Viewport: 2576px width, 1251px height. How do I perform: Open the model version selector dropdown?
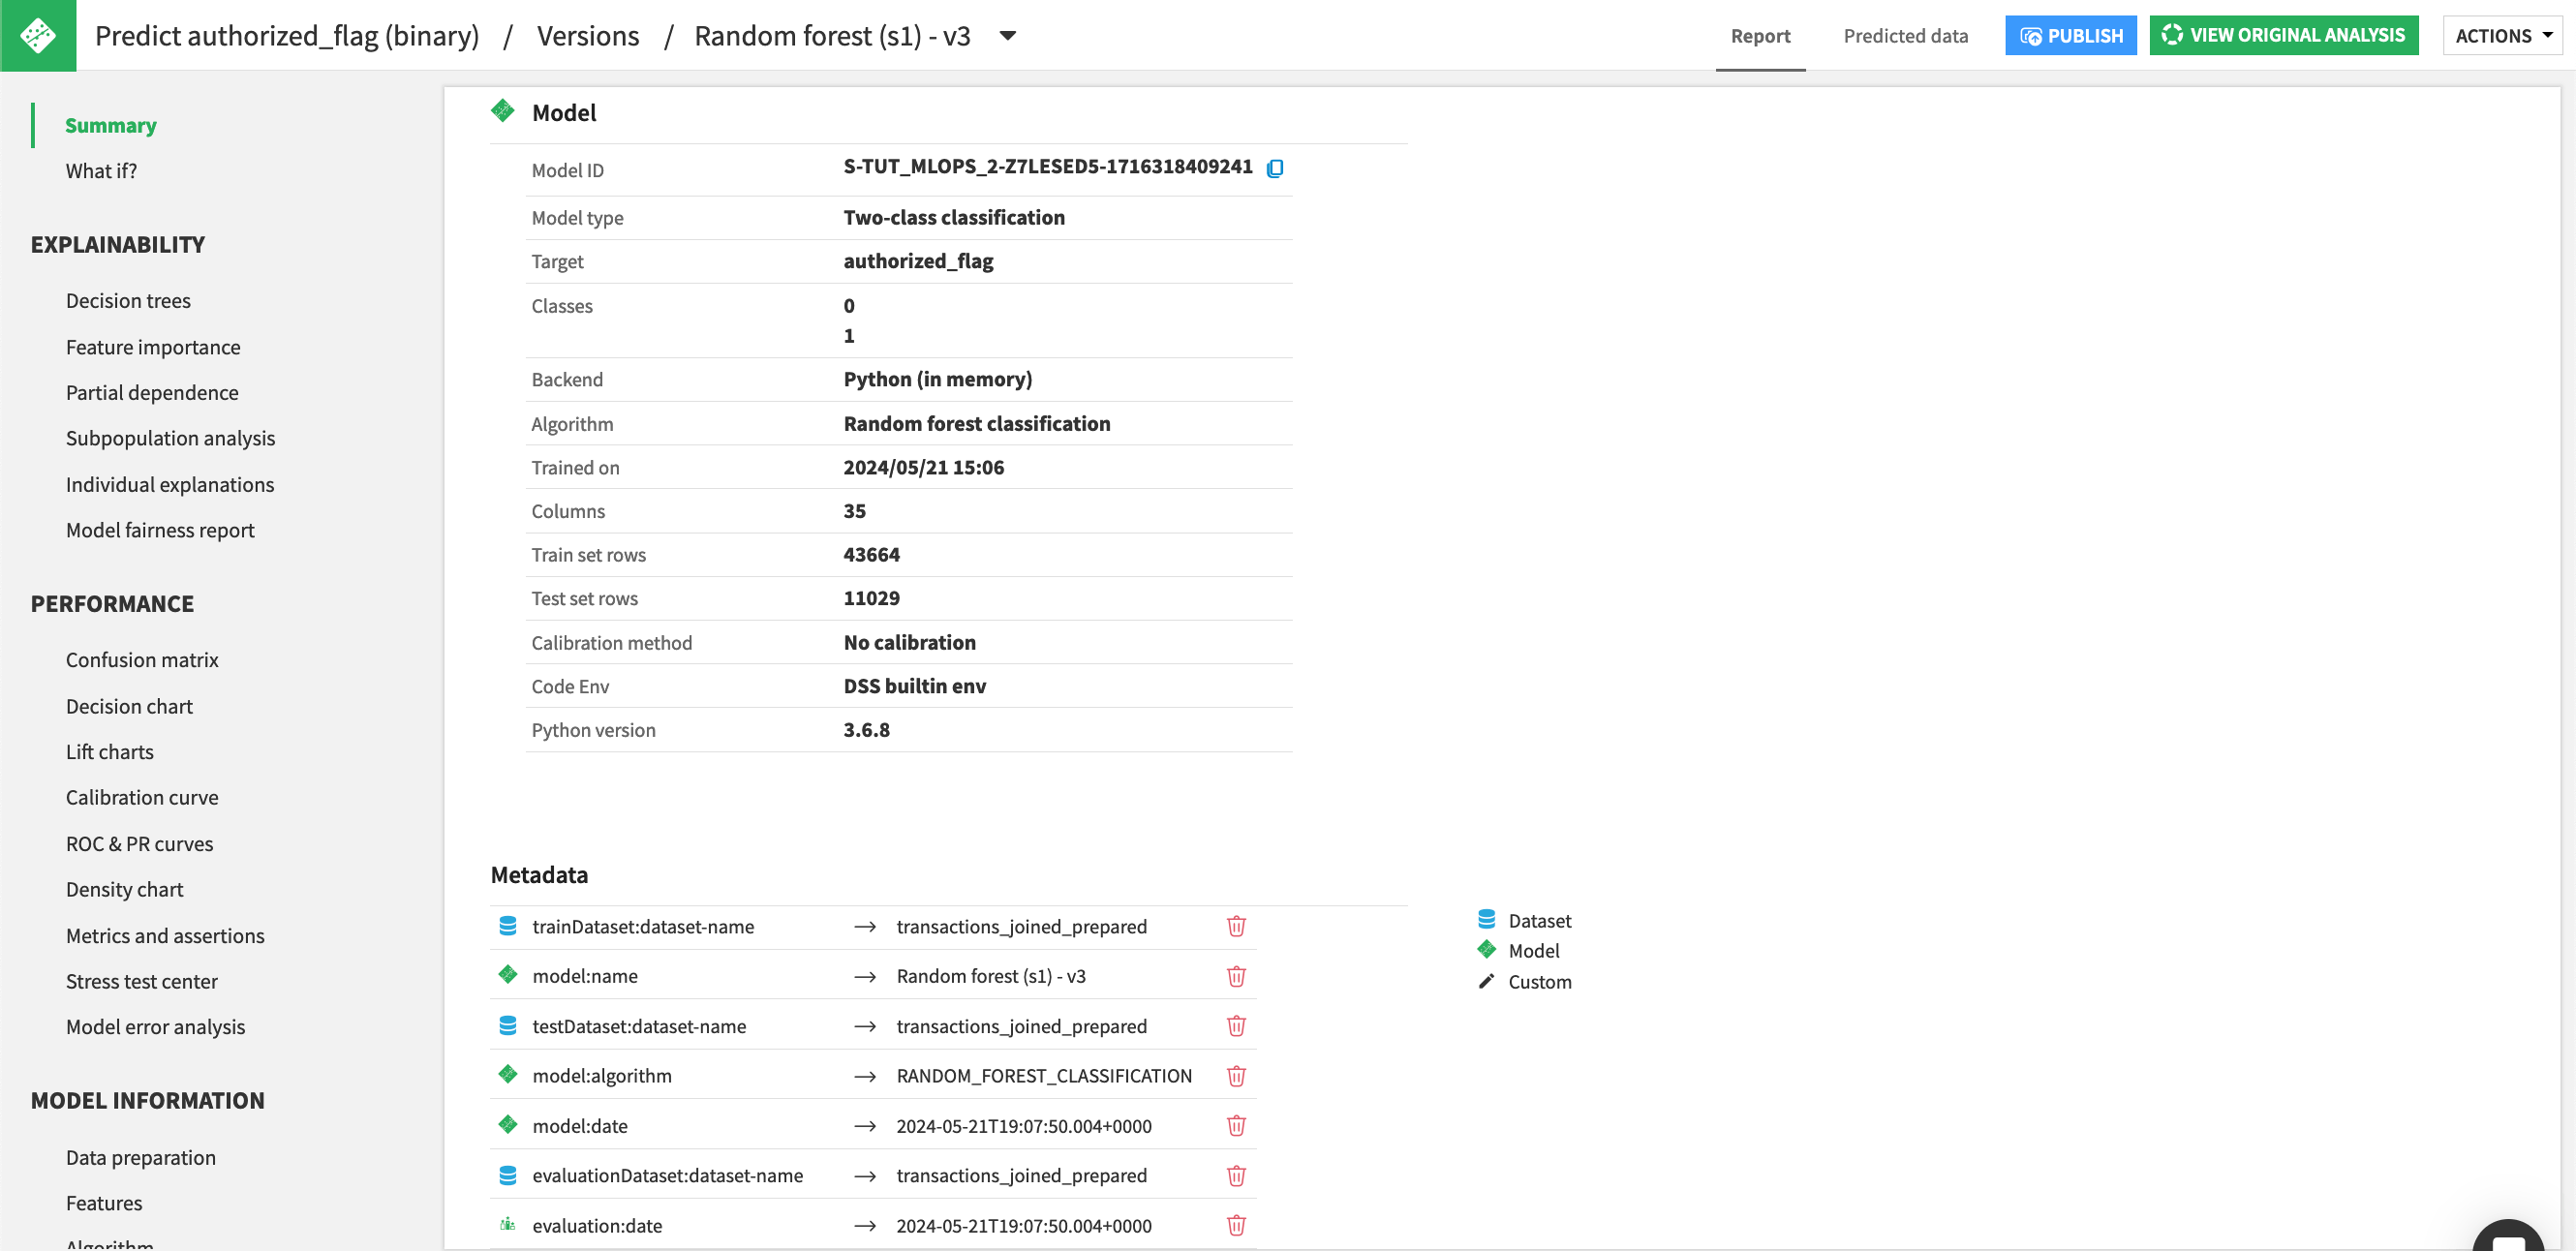click(1007, 35)
